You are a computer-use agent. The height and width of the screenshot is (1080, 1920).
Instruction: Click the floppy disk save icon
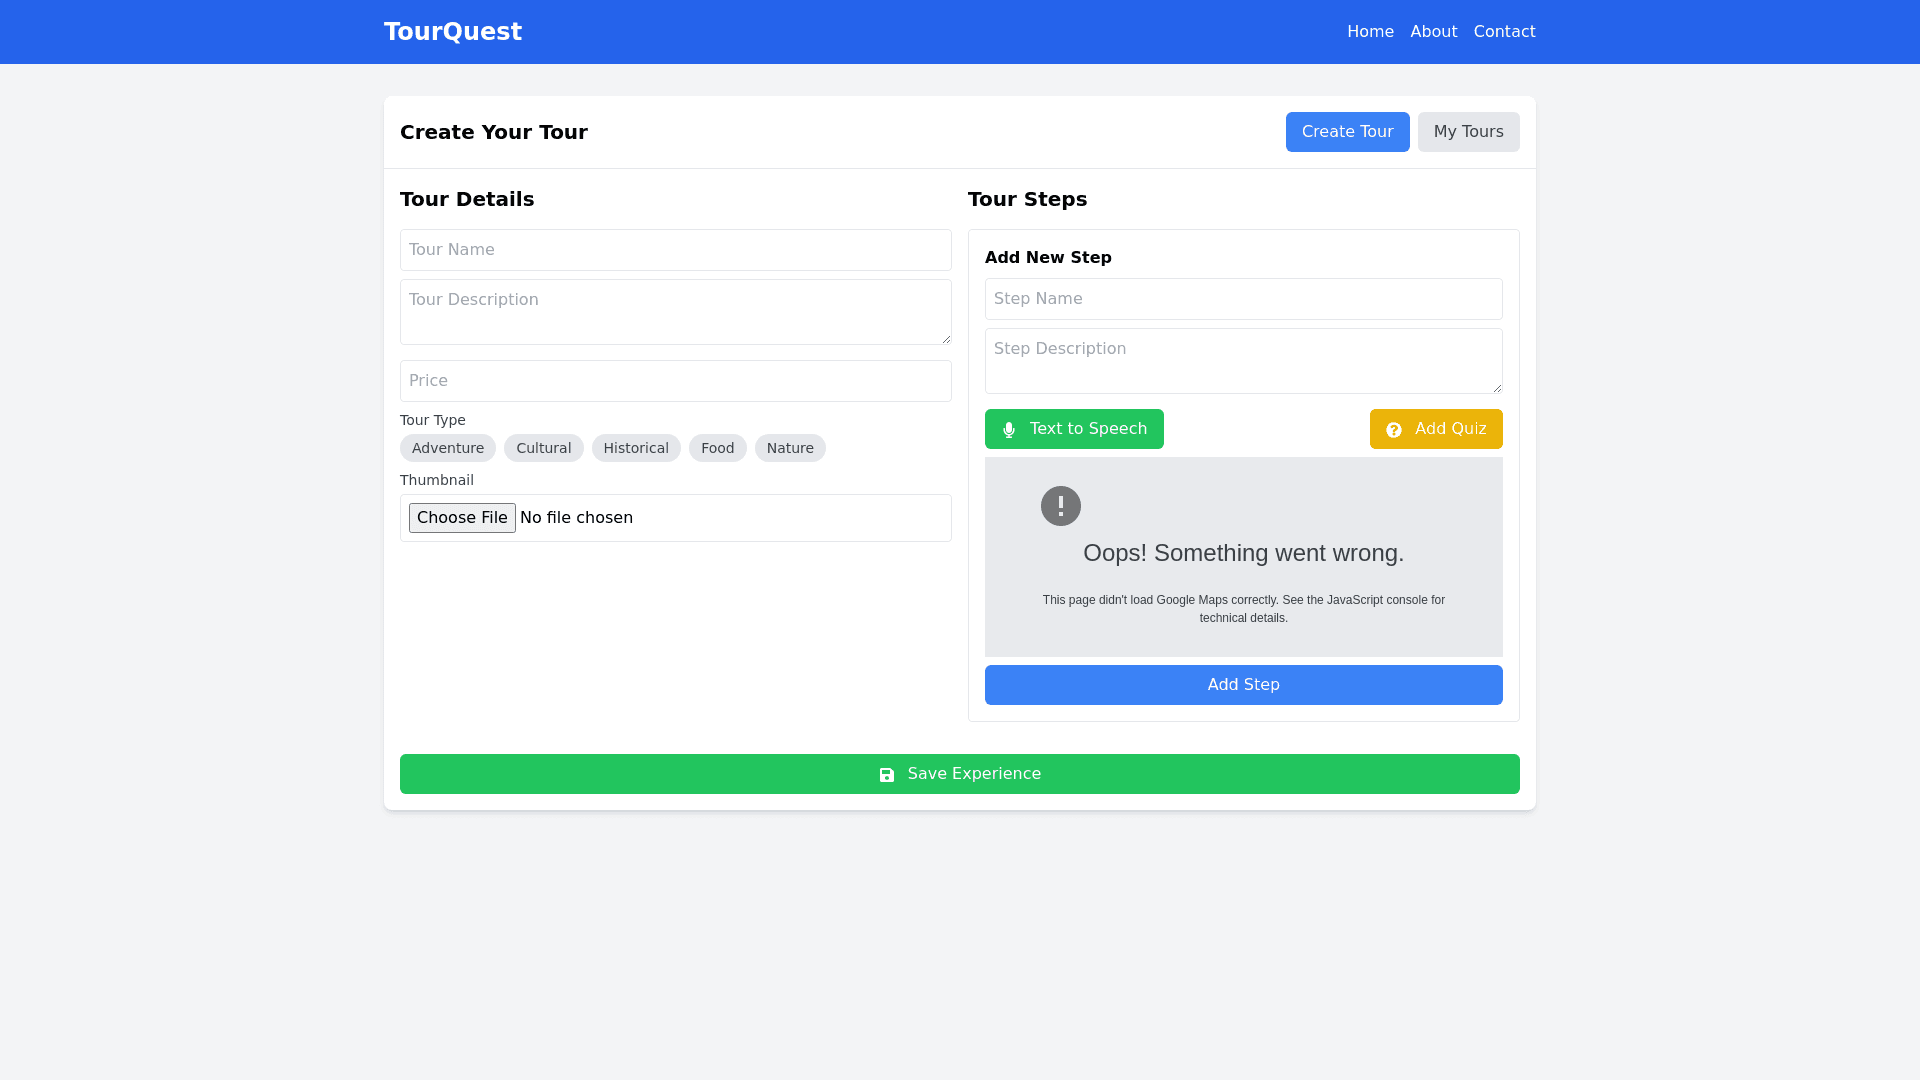(887, 775)
